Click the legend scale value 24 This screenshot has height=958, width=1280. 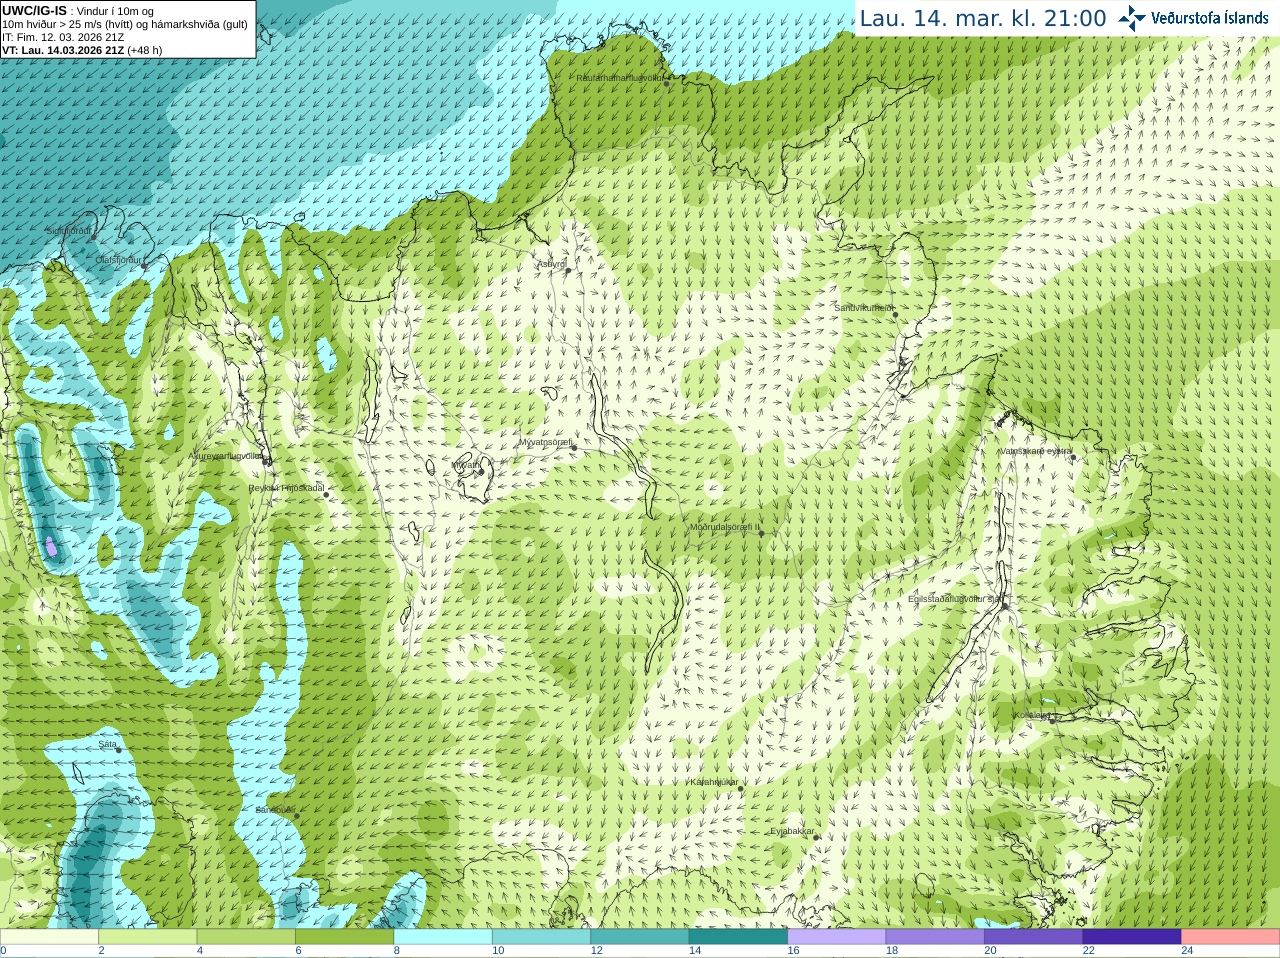coord(1187,951)
